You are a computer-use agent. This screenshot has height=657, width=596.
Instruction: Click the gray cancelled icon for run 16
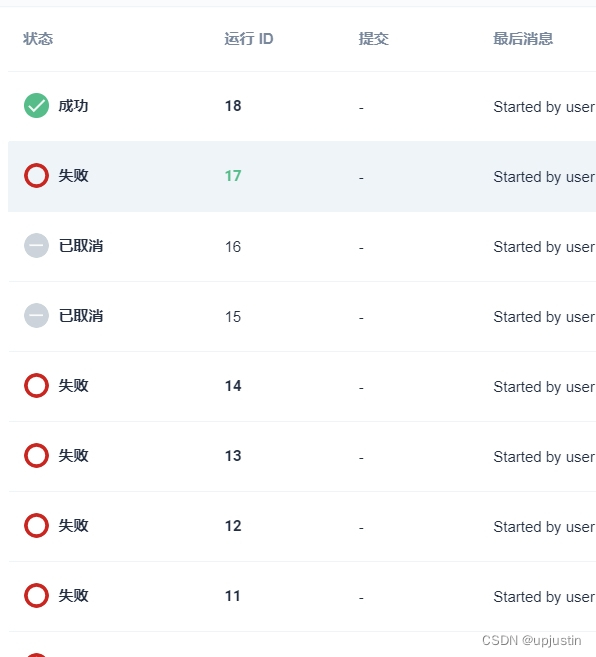pyautogui.click(x=36, y=246)
